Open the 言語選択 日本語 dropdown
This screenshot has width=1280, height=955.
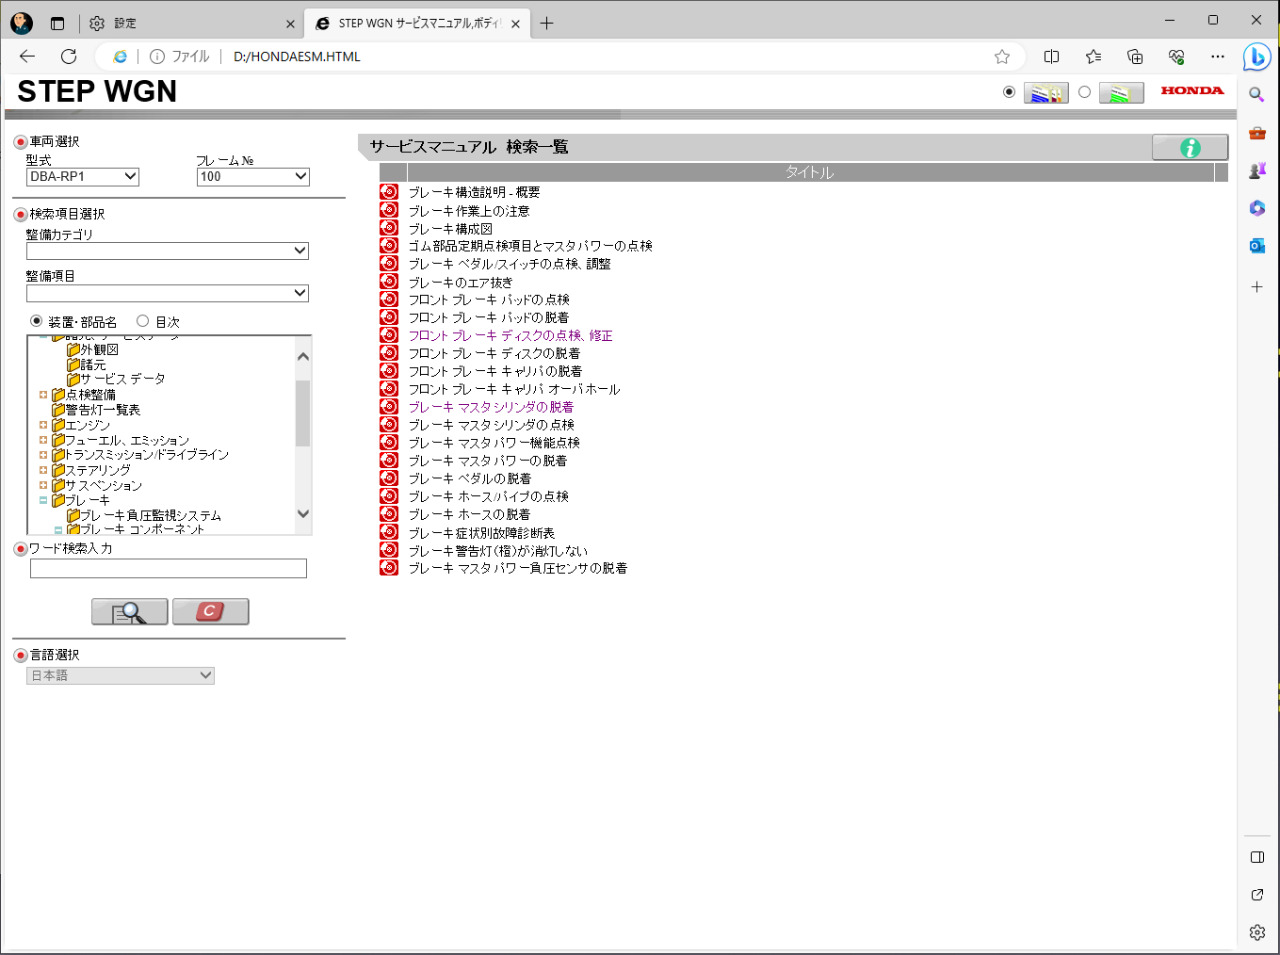(120, 676)
